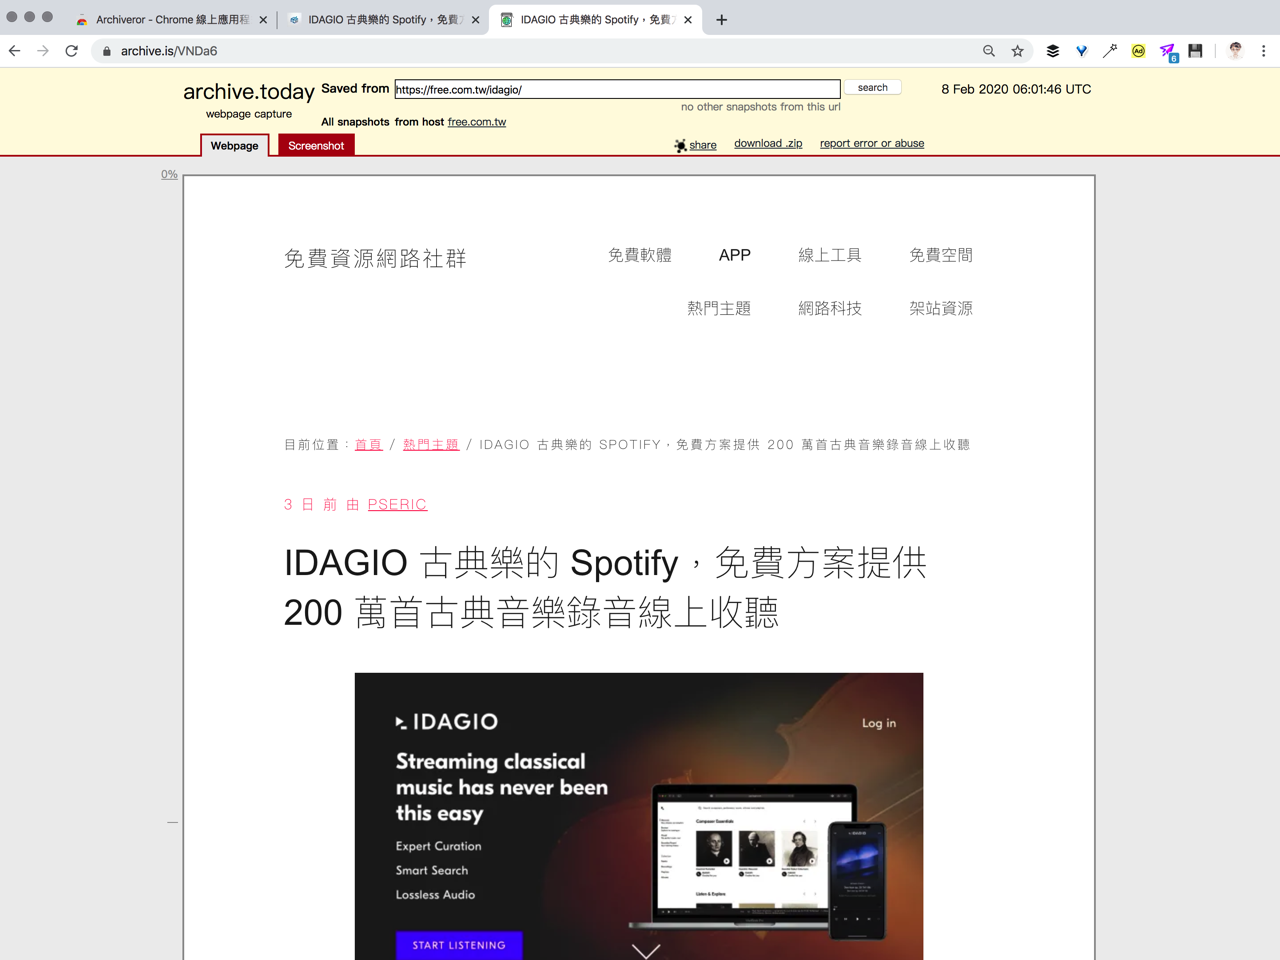Open the 免費資源網路社群 site title
The height and width of the screenshot is (960, 1280).
(x=375, y=258)
